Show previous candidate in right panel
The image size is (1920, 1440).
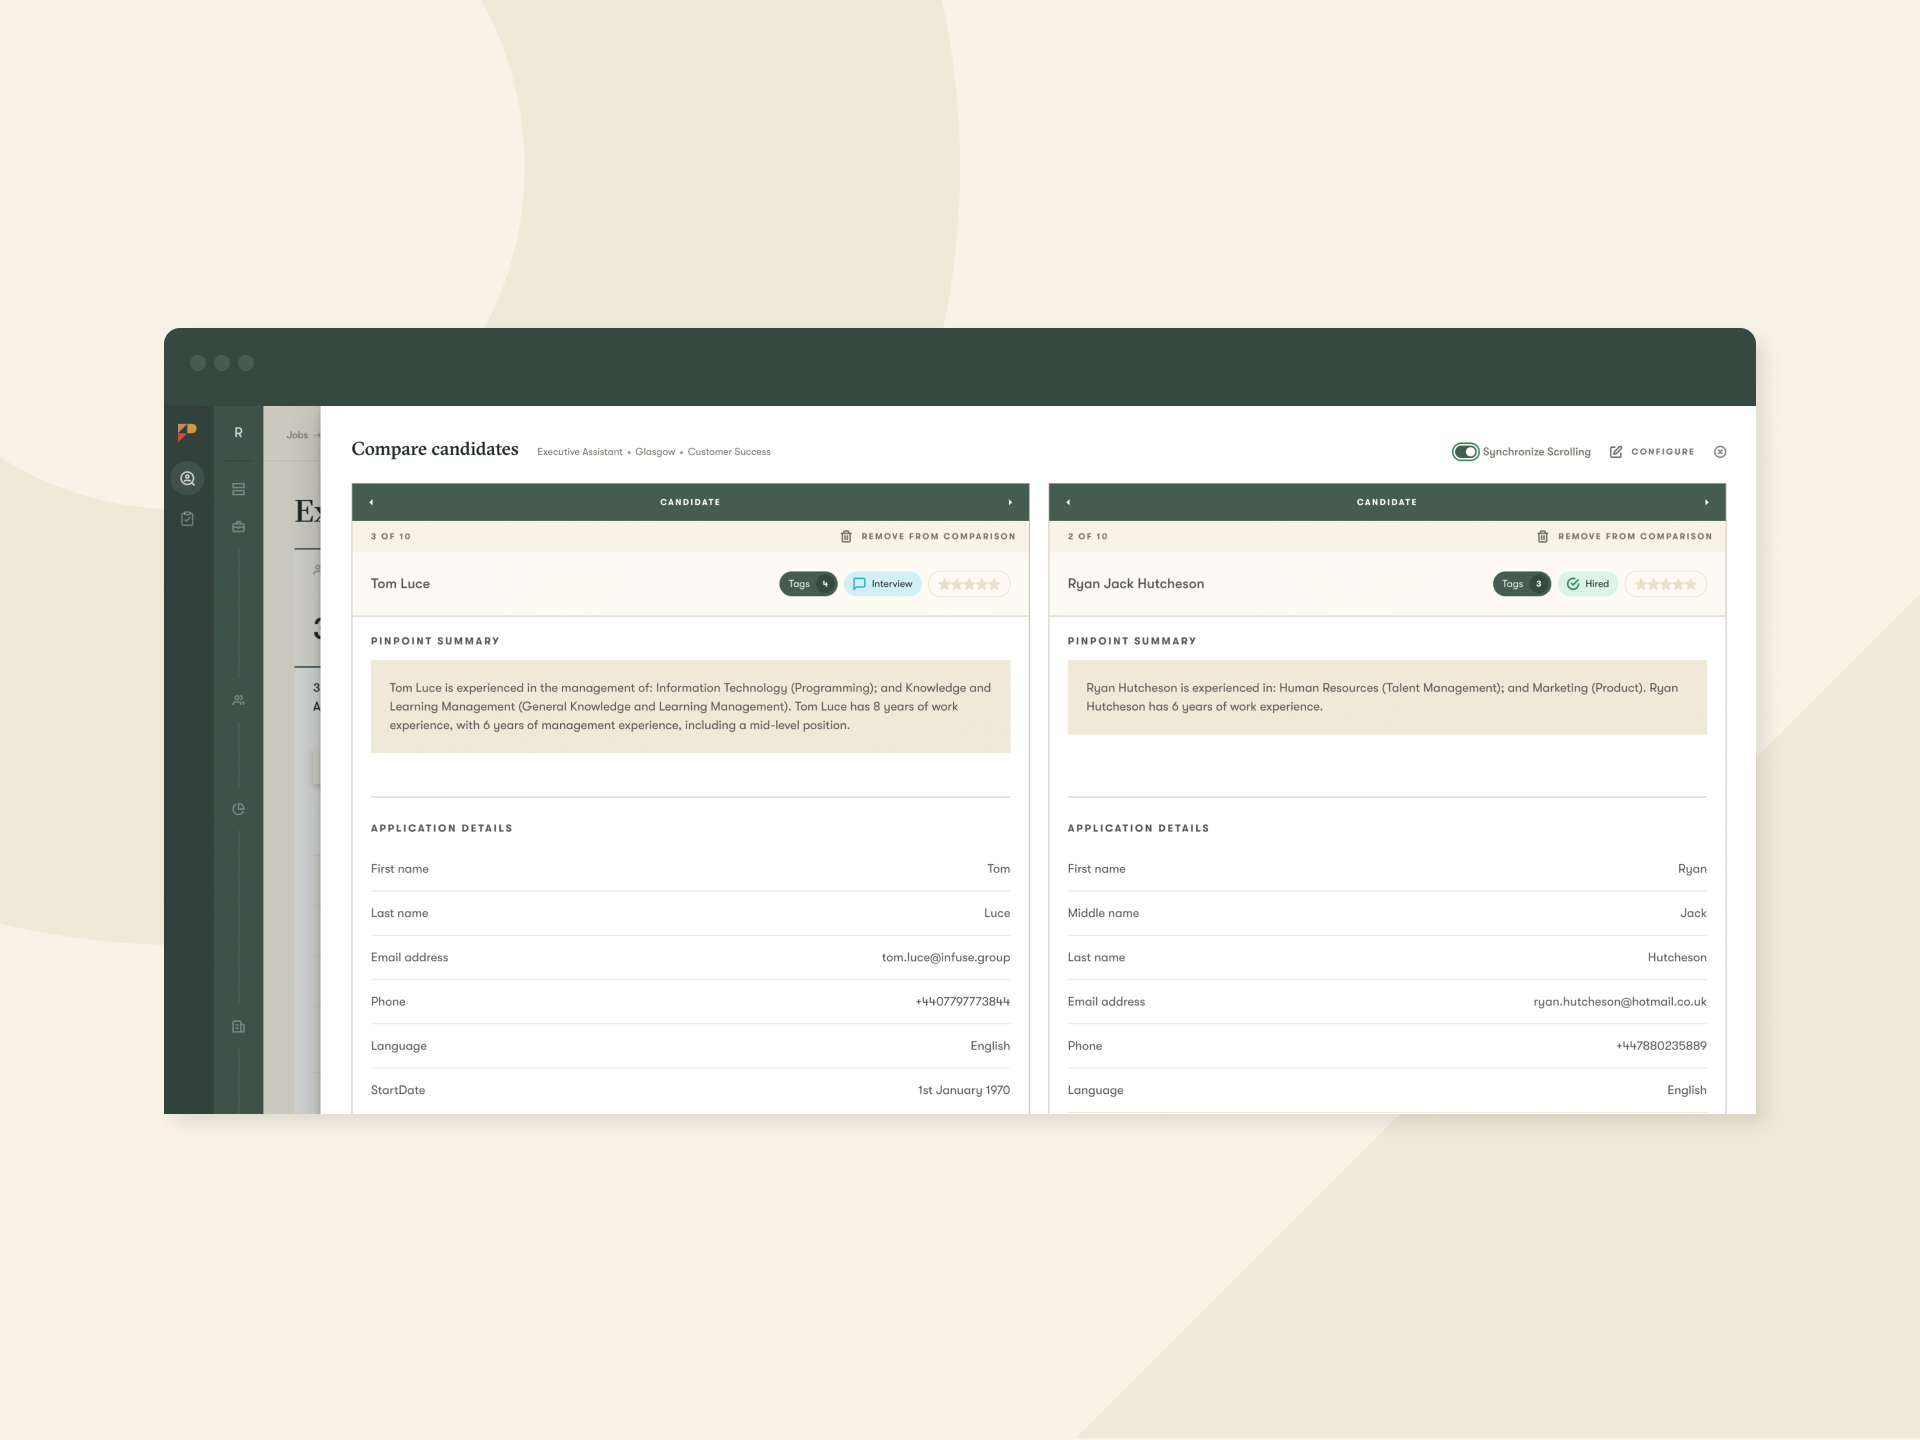pos(1068,502)
